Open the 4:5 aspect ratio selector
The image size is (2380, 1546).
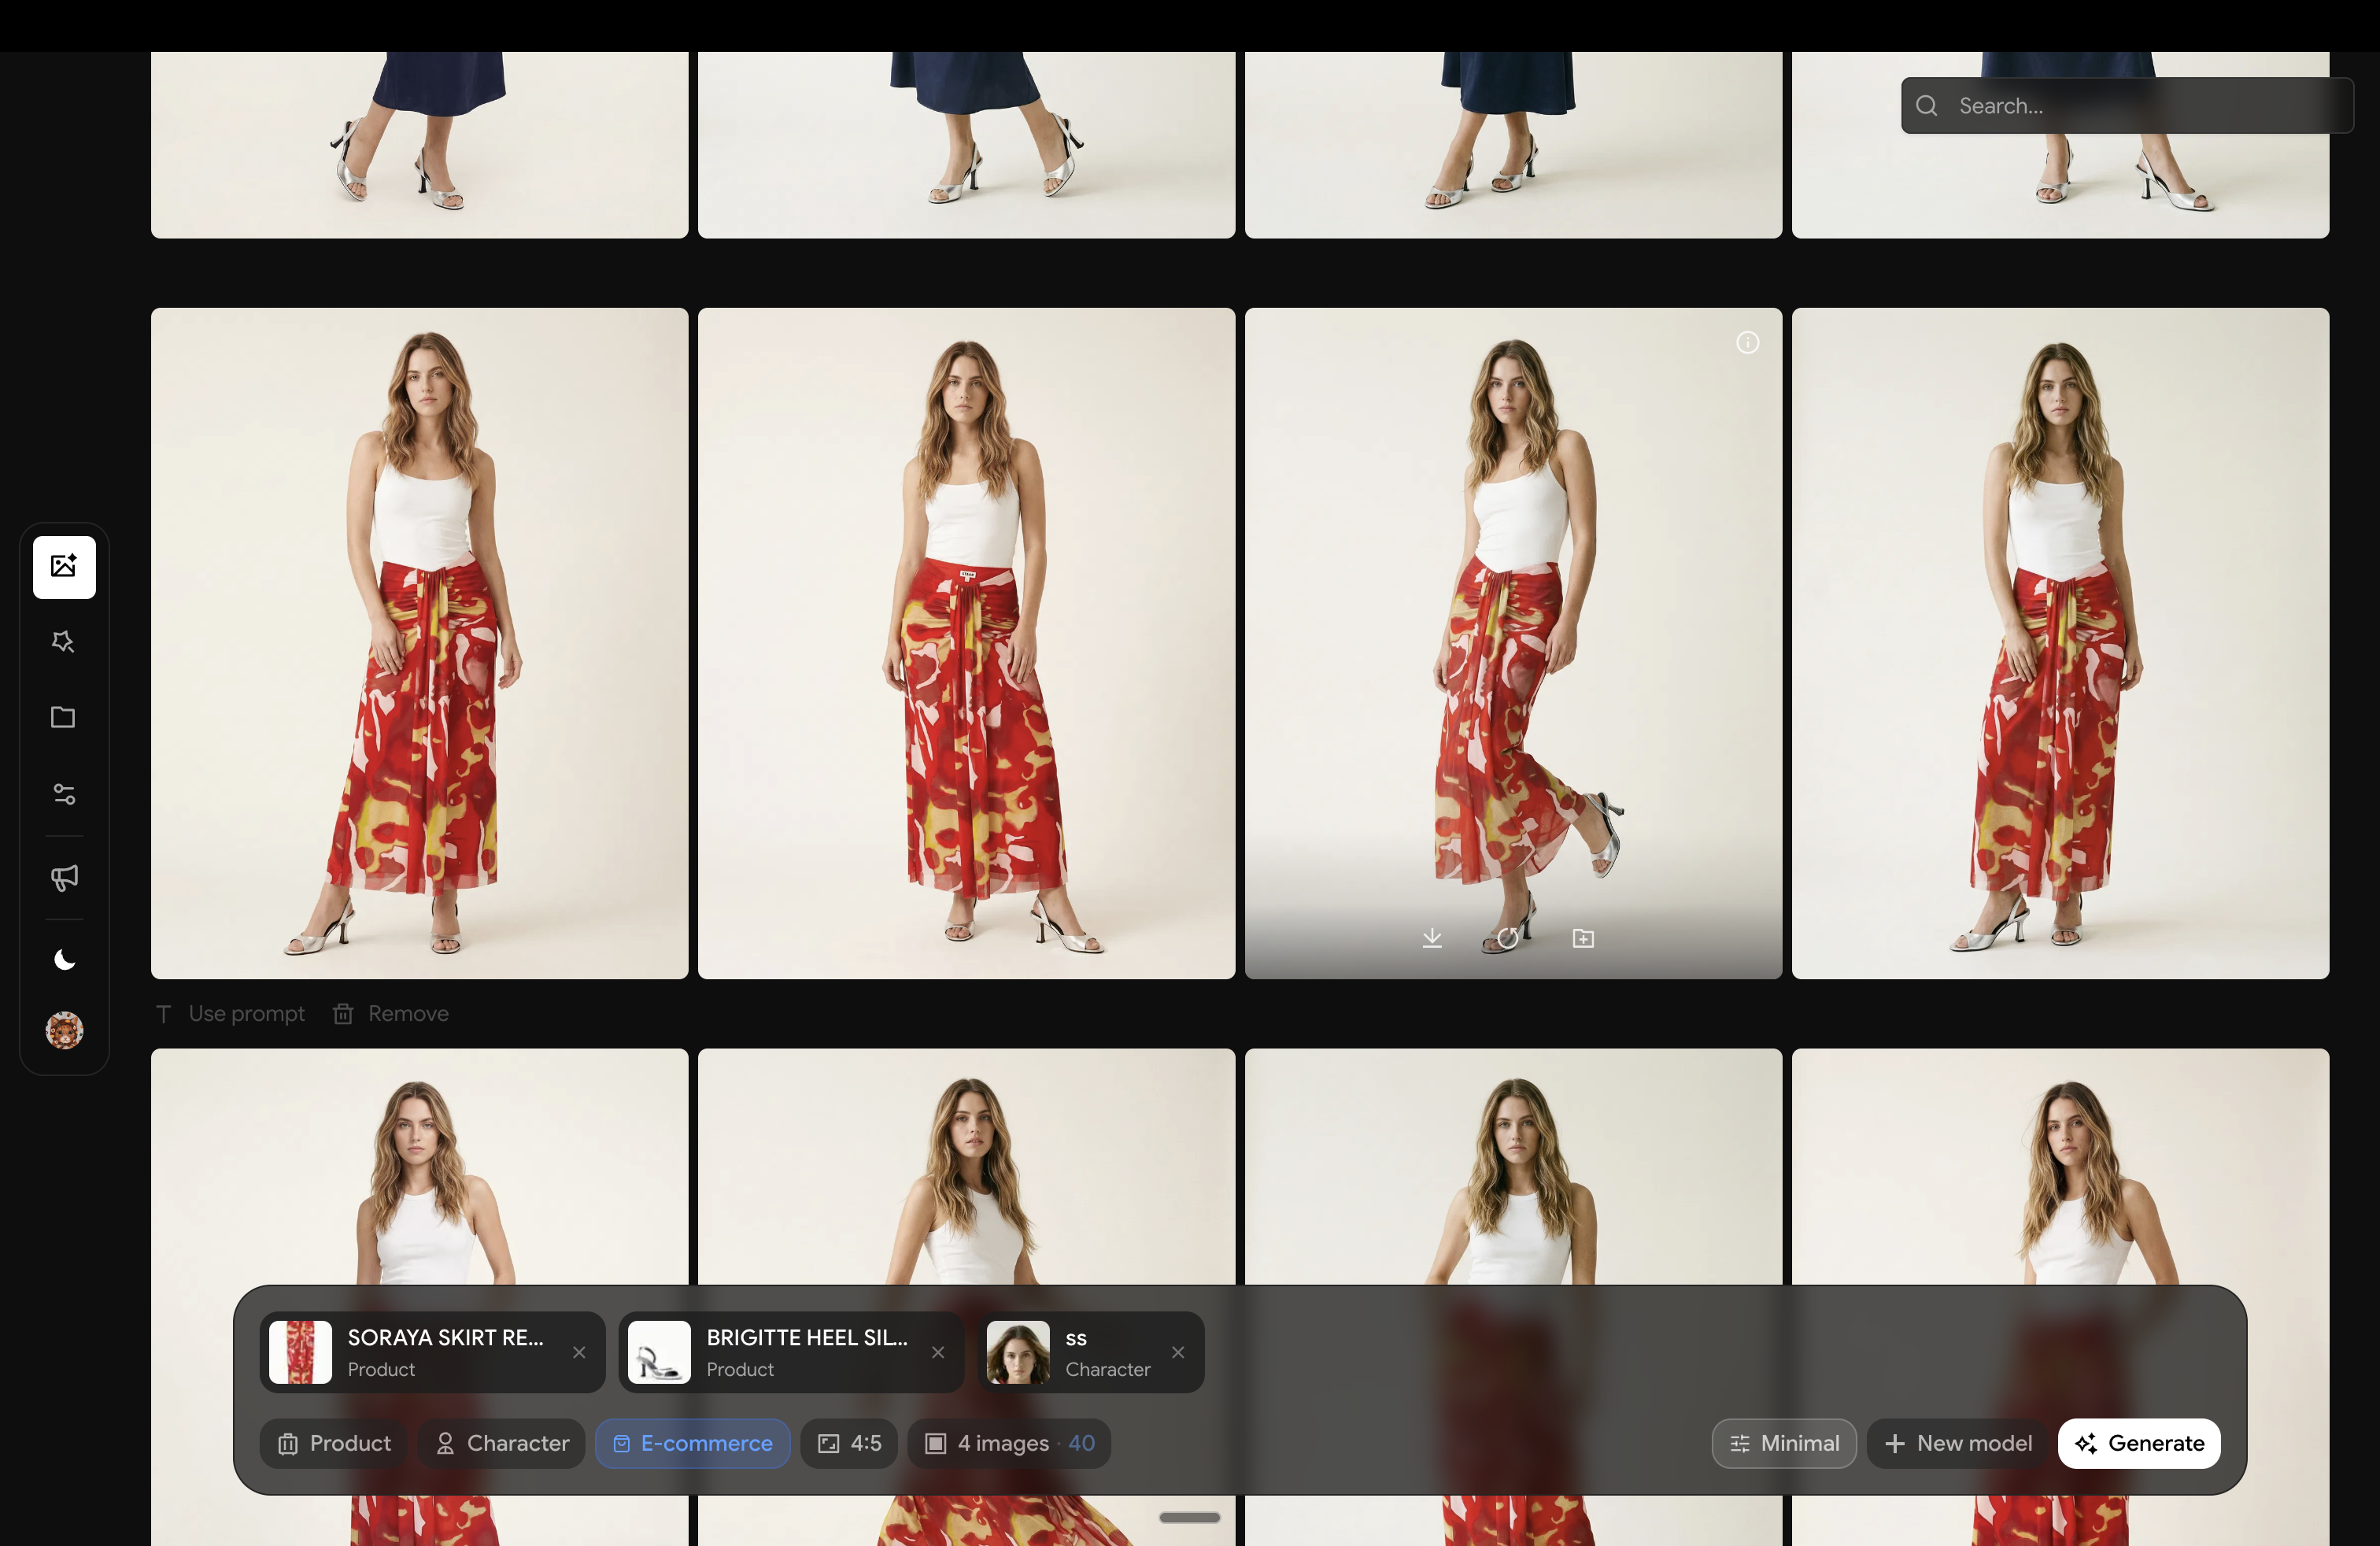pyautogui.click(x=849, y=1443)
